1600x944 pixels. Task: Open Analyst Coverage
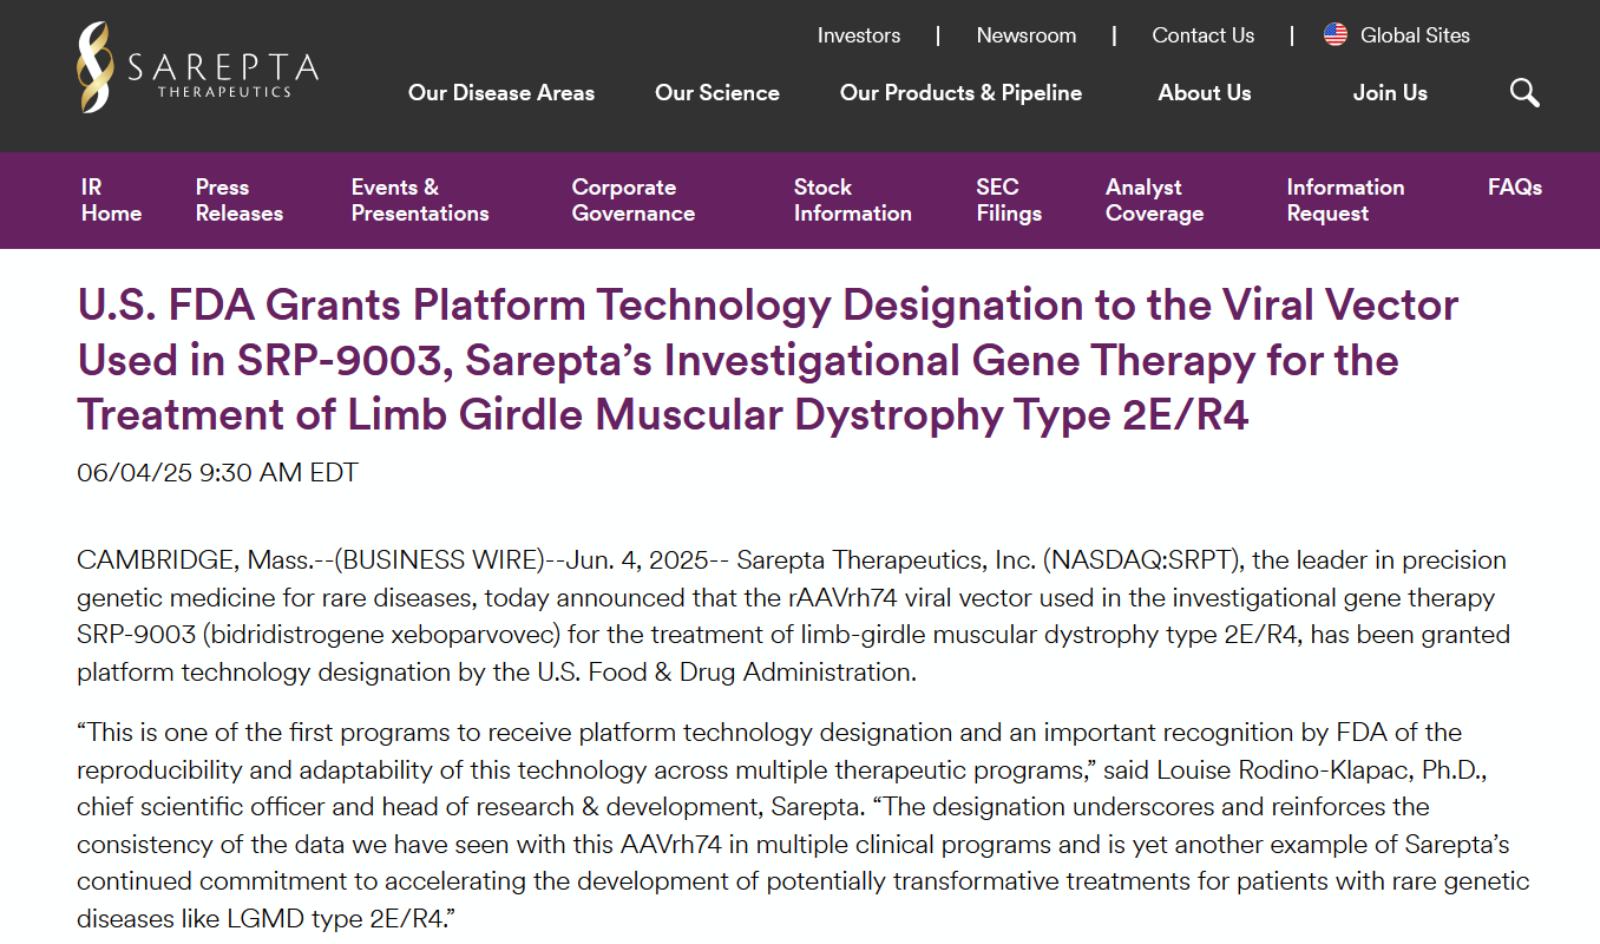1154,200
